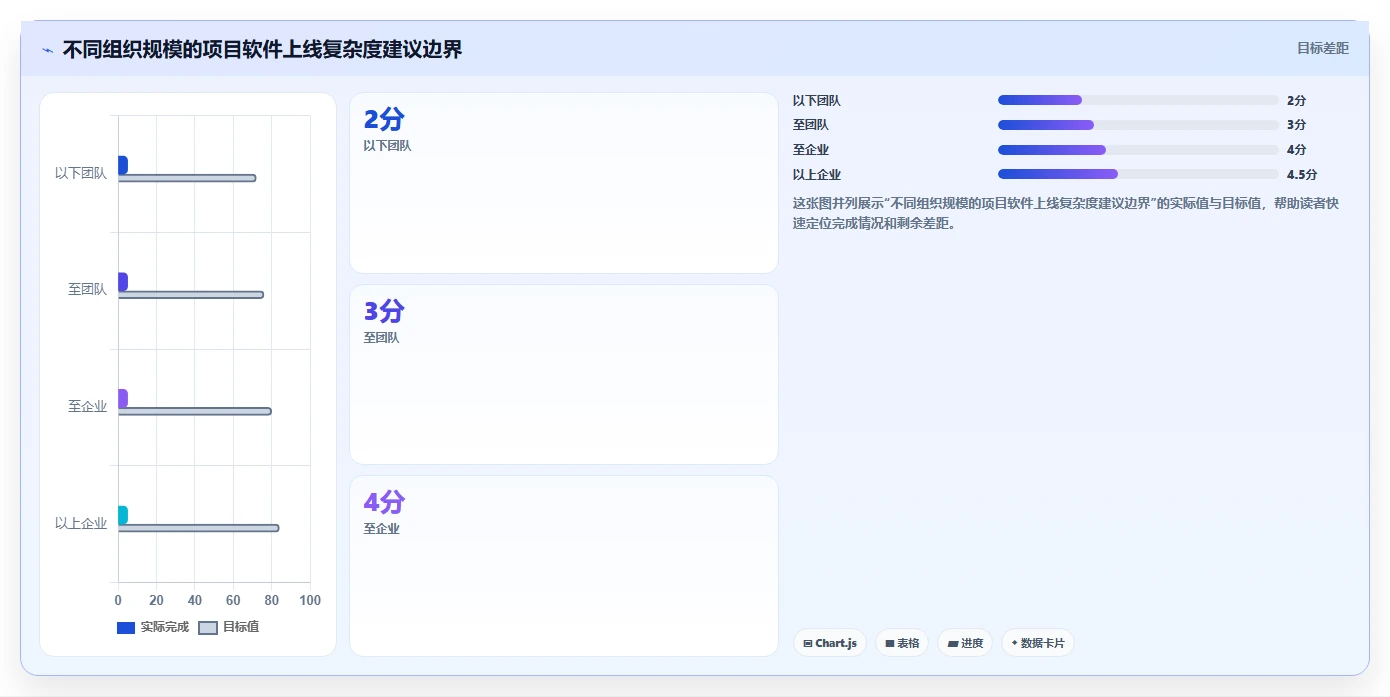Click the gray target bar for 至团队 in chart
The height and width of the screenshot is (697, 1390).
pos(191,295)
